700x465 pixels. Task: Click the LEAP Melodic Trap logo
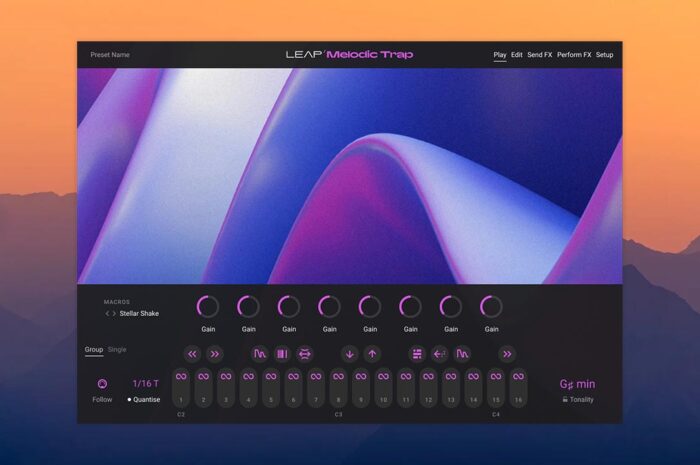tap(350, 54)
